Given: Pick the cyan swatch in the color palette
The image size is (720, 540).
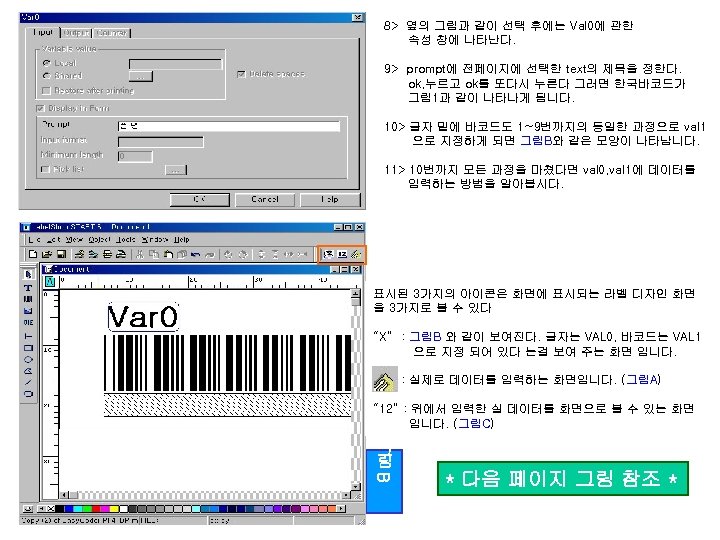Looking at the screenshot, I should pos(78,509).
